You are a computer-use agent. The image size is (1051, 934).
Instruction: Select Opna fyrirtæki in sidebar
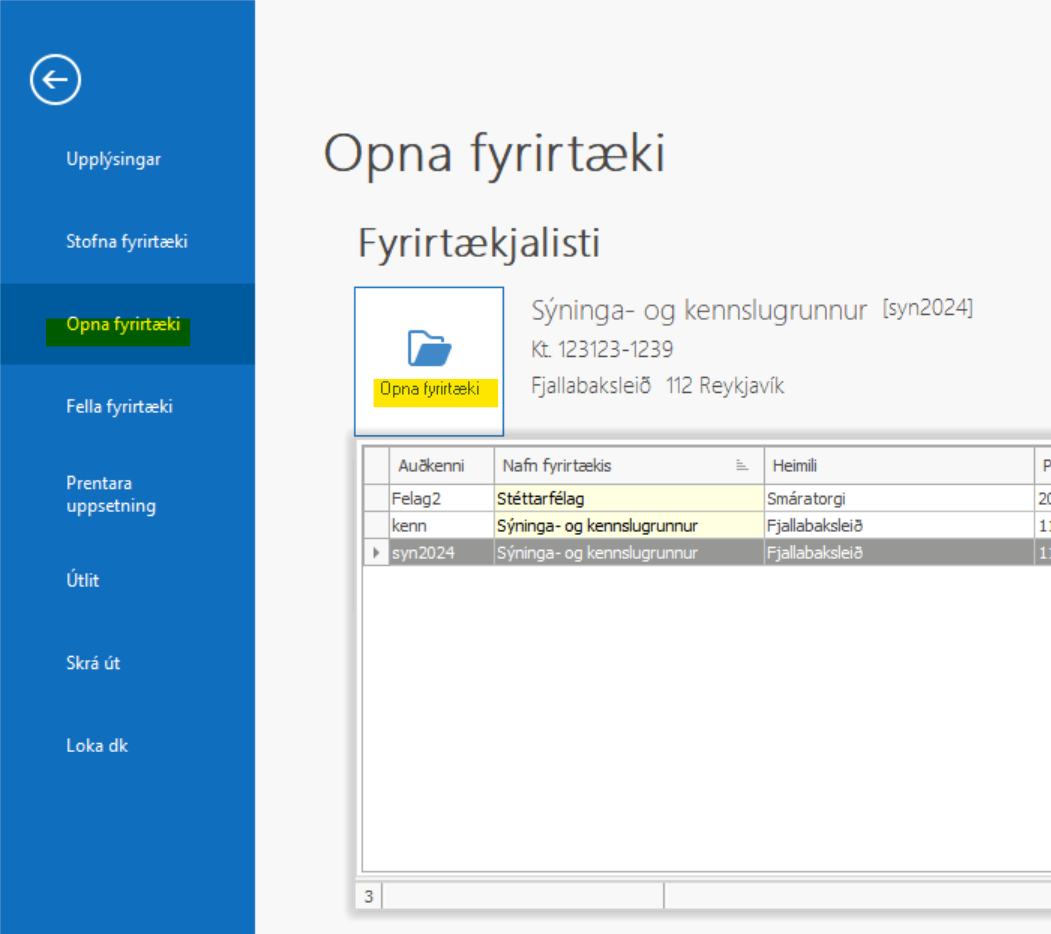coord(123,324)
